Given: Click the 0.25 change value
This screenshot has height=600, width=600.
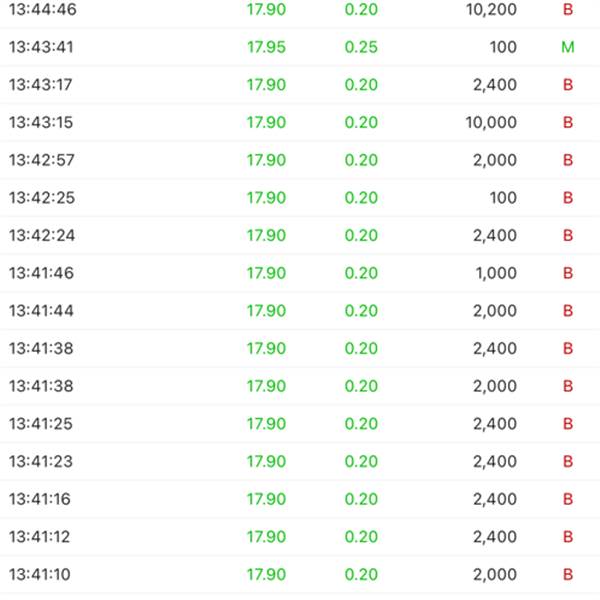Looking at the screenshot, I should point(361,47).
